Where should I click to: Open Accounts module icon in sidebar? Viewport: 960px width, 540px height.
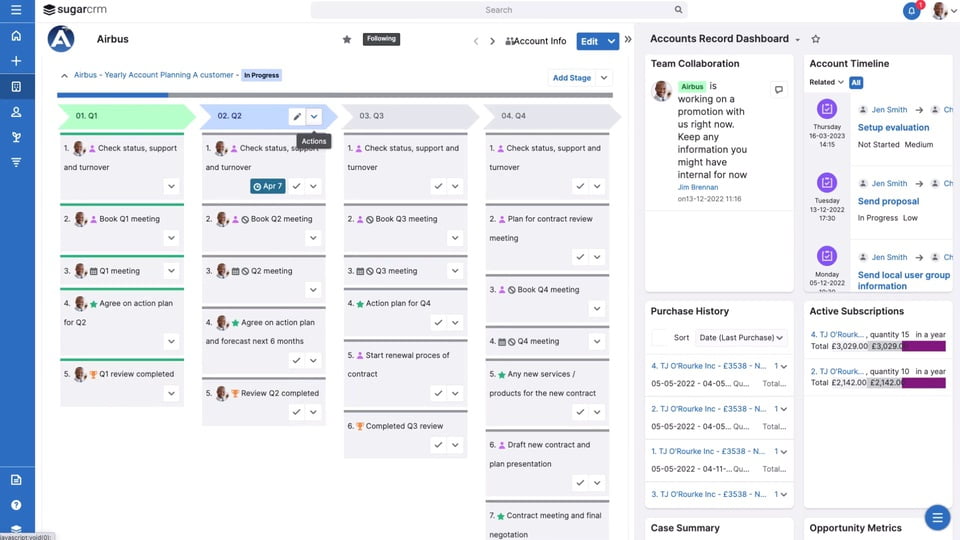16,87
